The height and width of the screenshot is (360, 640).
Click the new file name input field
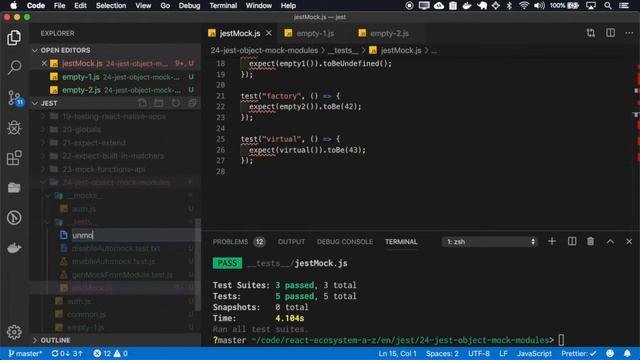[133, 235]
